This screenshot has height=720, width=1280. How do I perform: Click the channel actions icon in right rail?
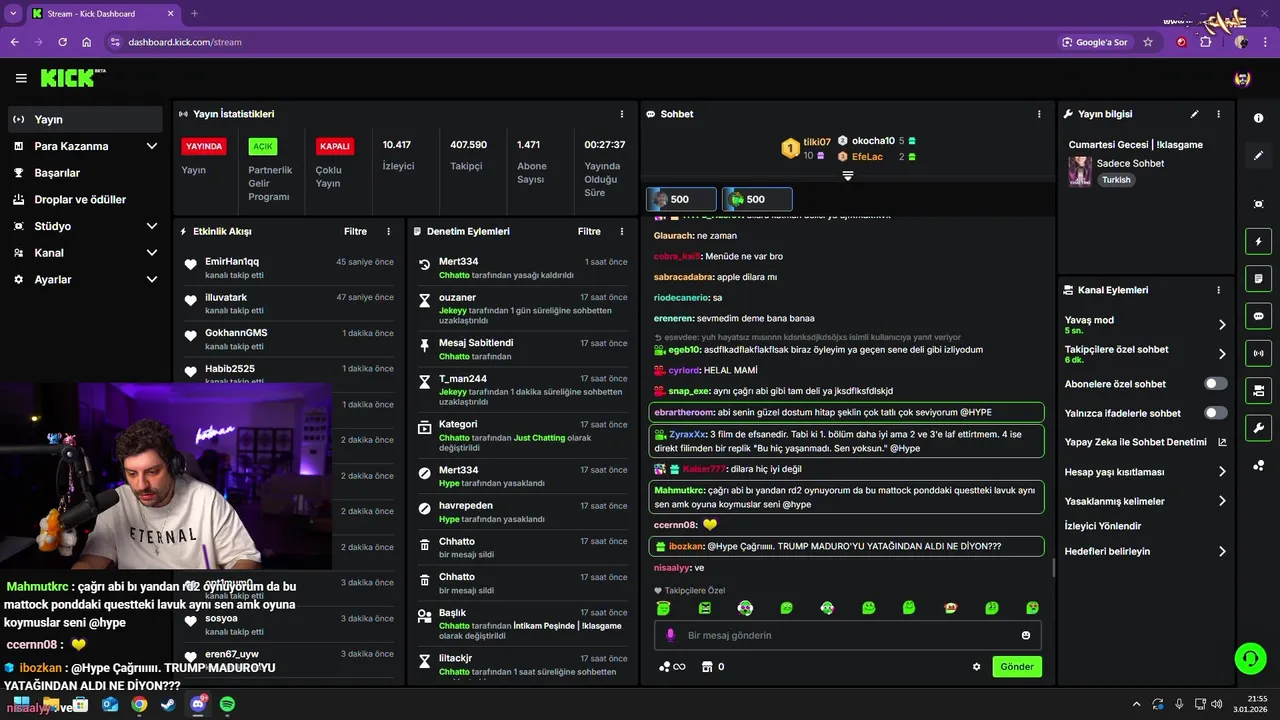(x=1258, y=390)
